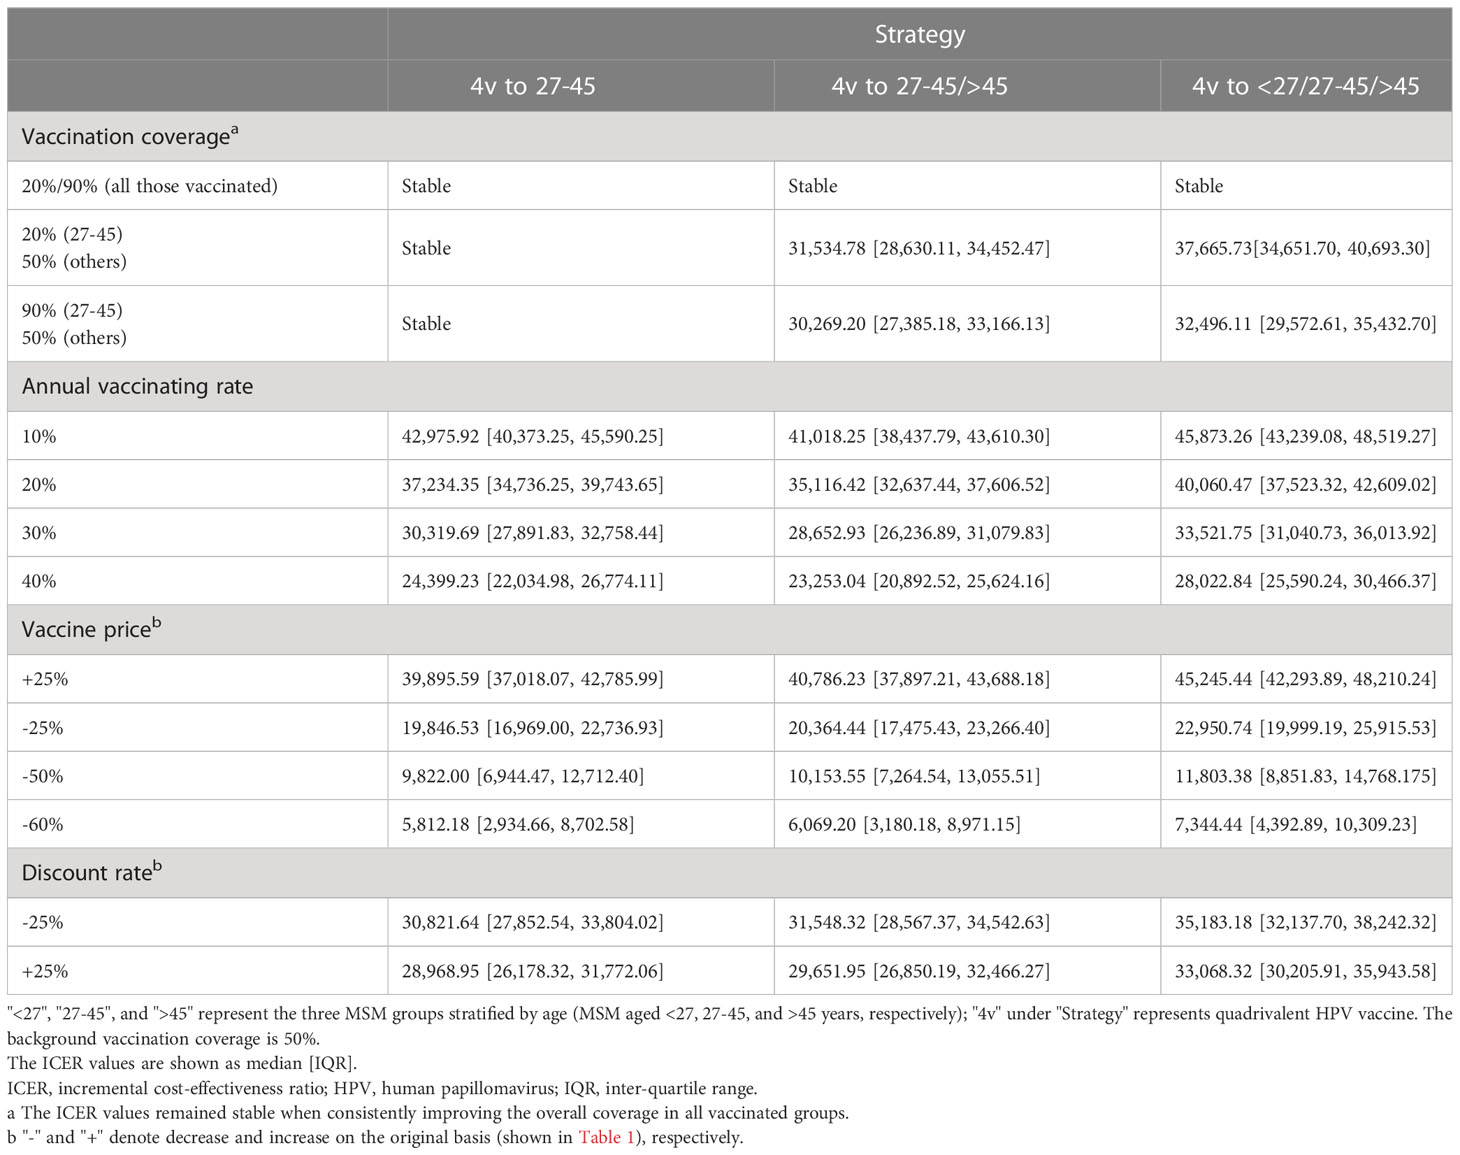Select the Annual vaccinating rate section heading

(x=137, y=386)
